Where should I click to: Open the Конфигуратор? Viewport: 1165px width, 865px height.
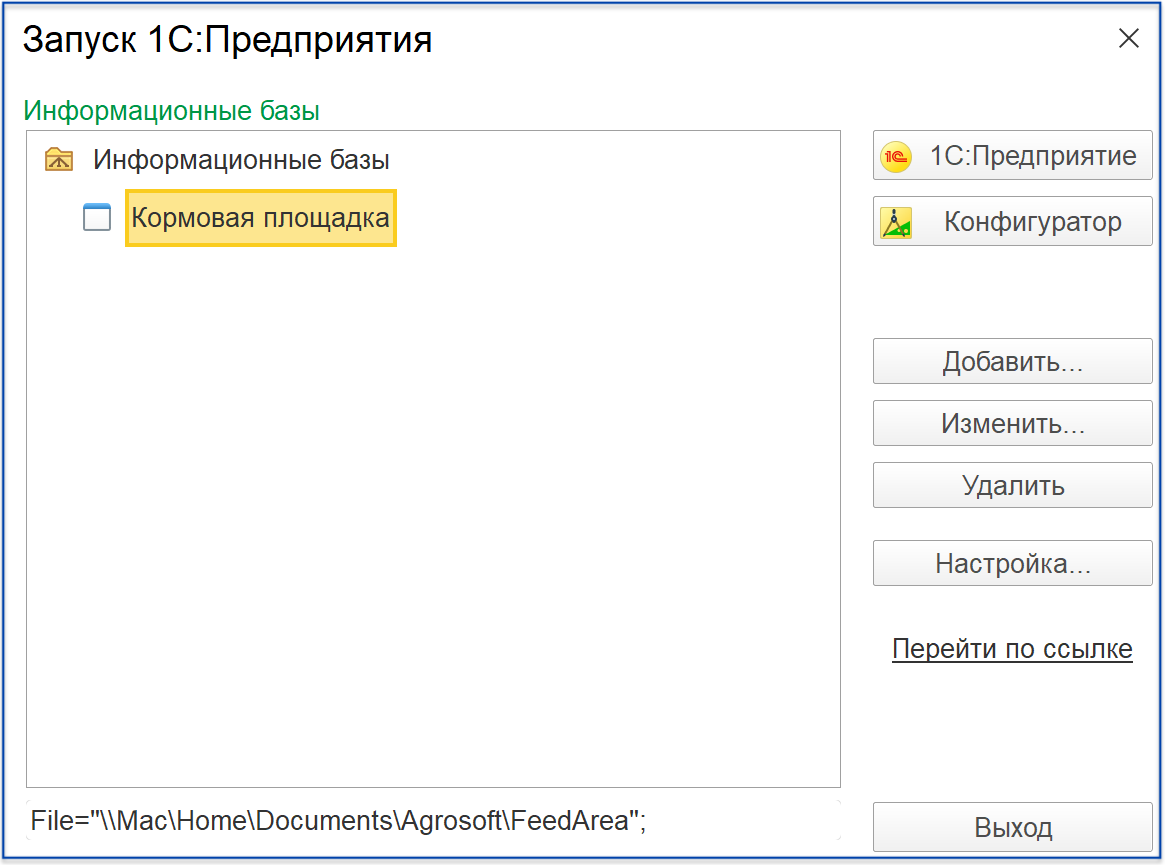coord(1013,221)
